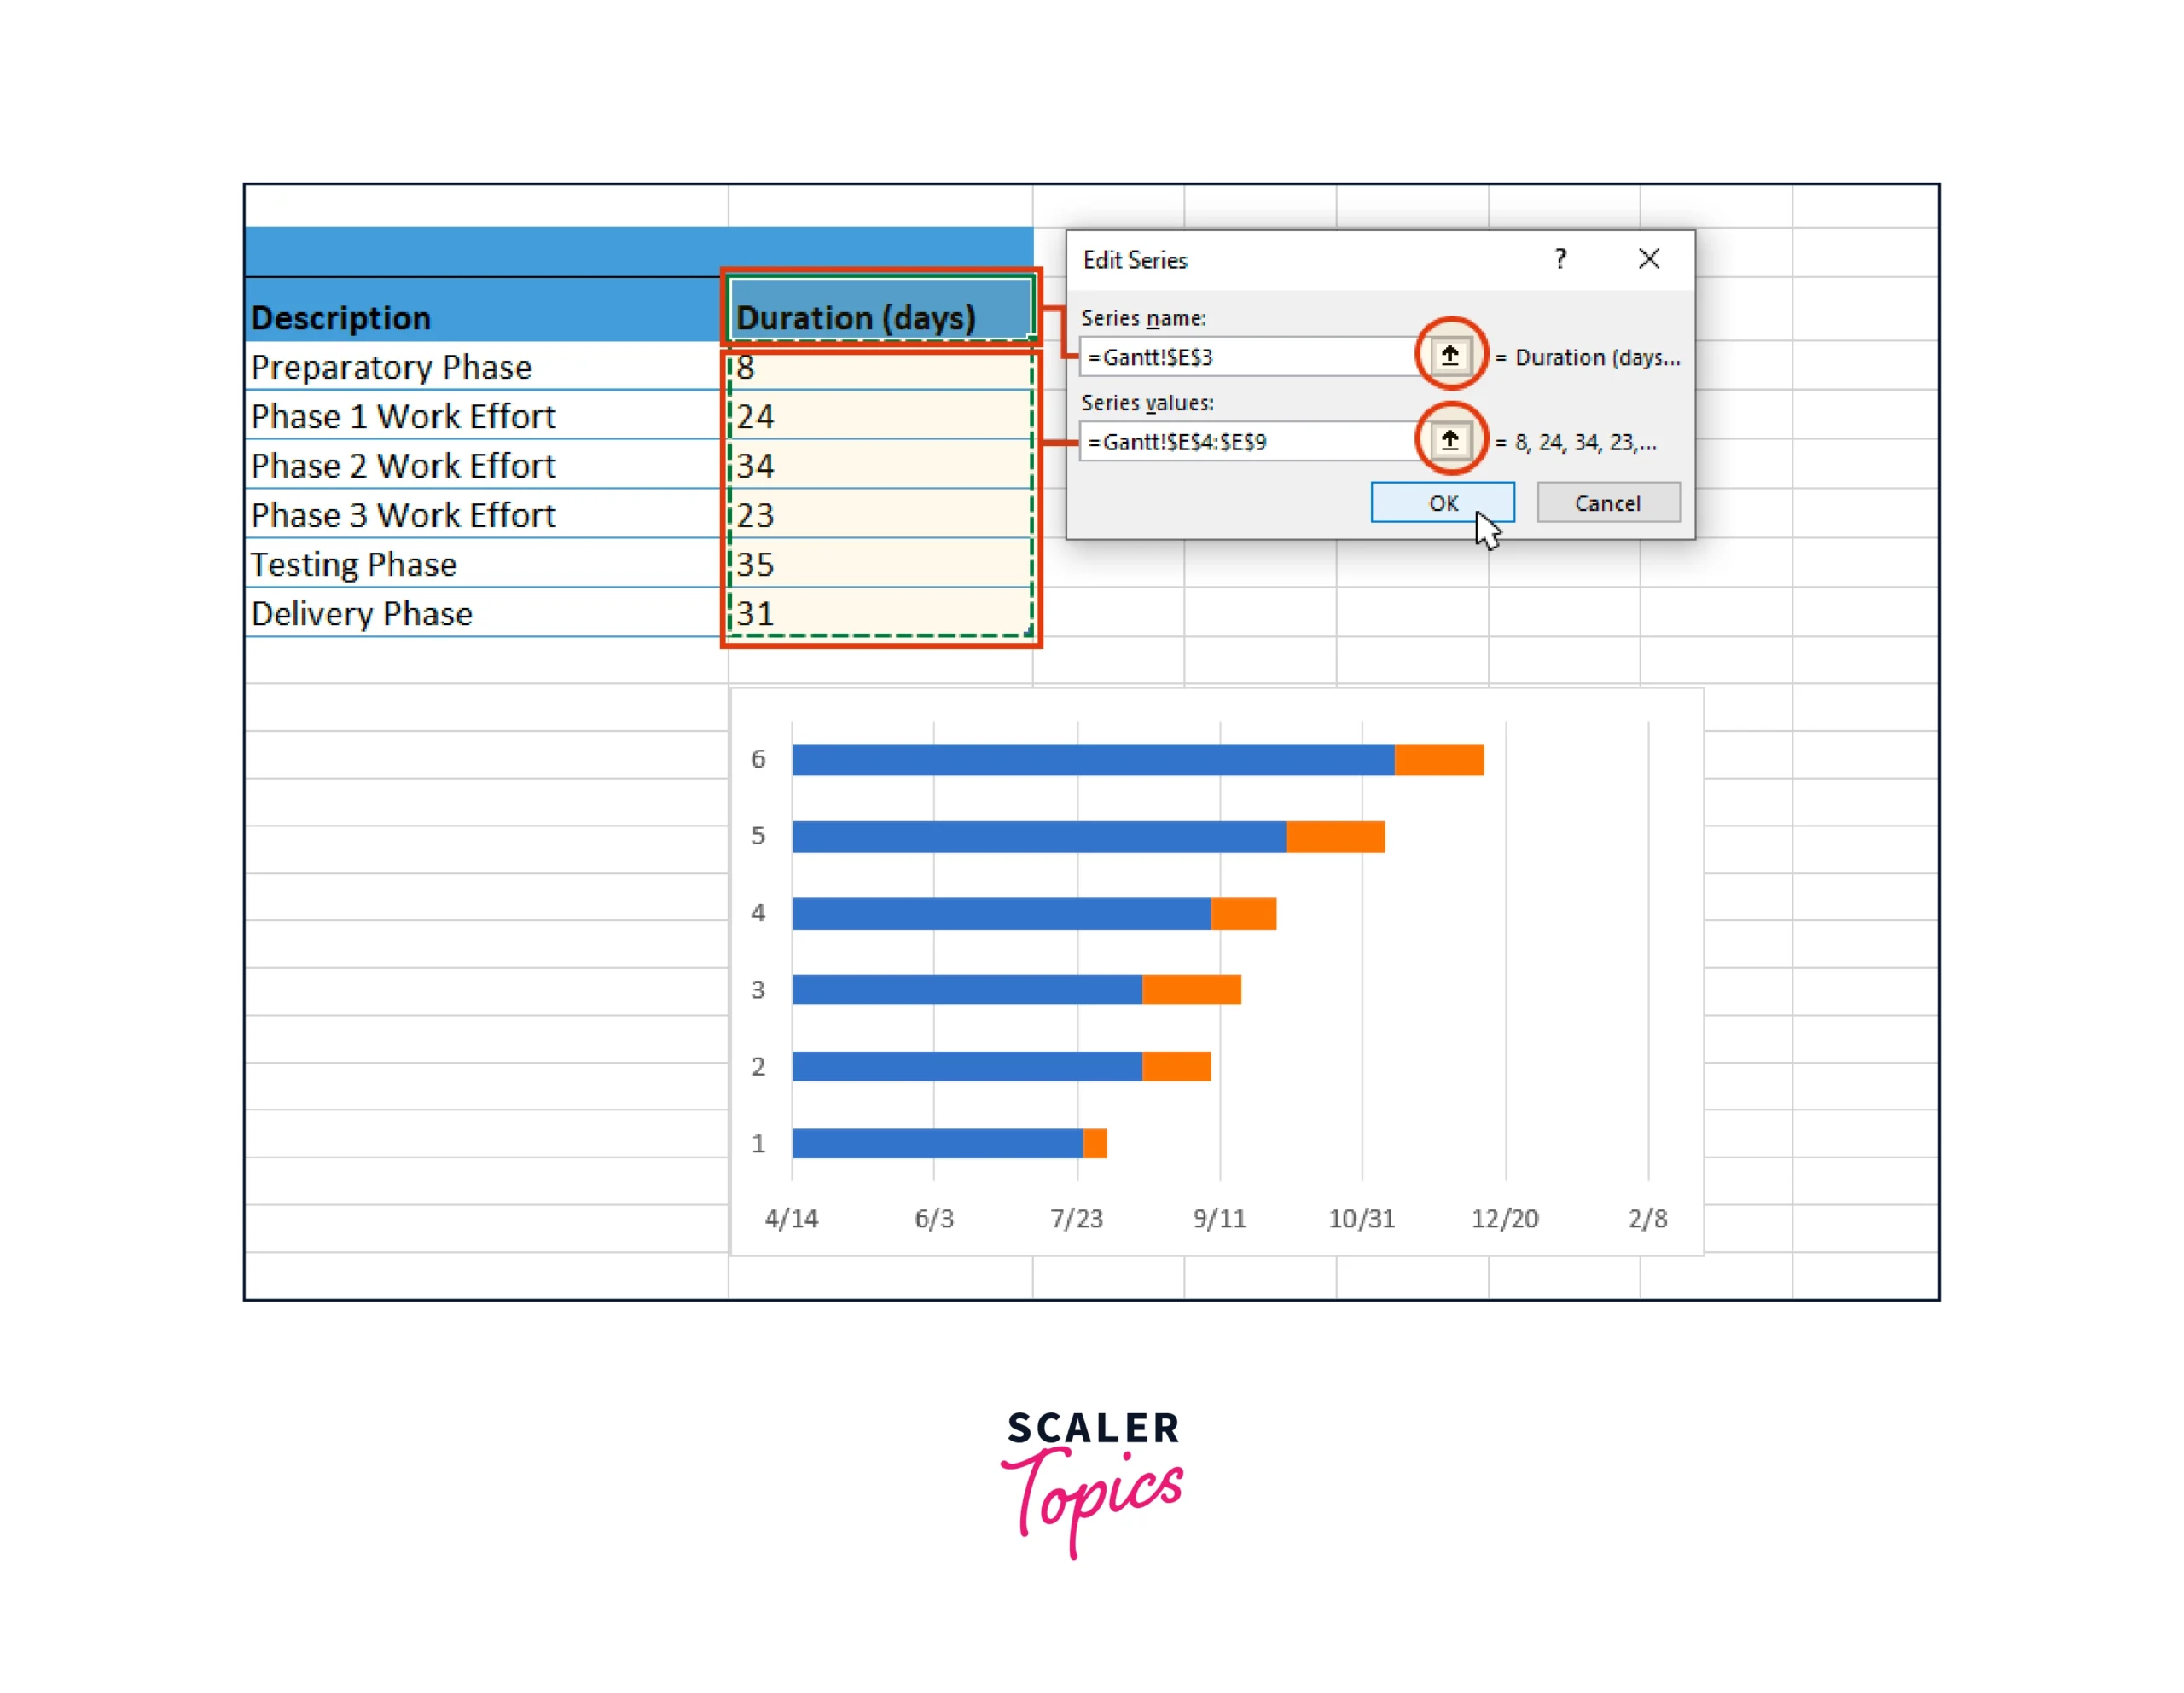Screen dimensions: 2184x1693
Task: Select the cell containing value 34
Action: 757,465
